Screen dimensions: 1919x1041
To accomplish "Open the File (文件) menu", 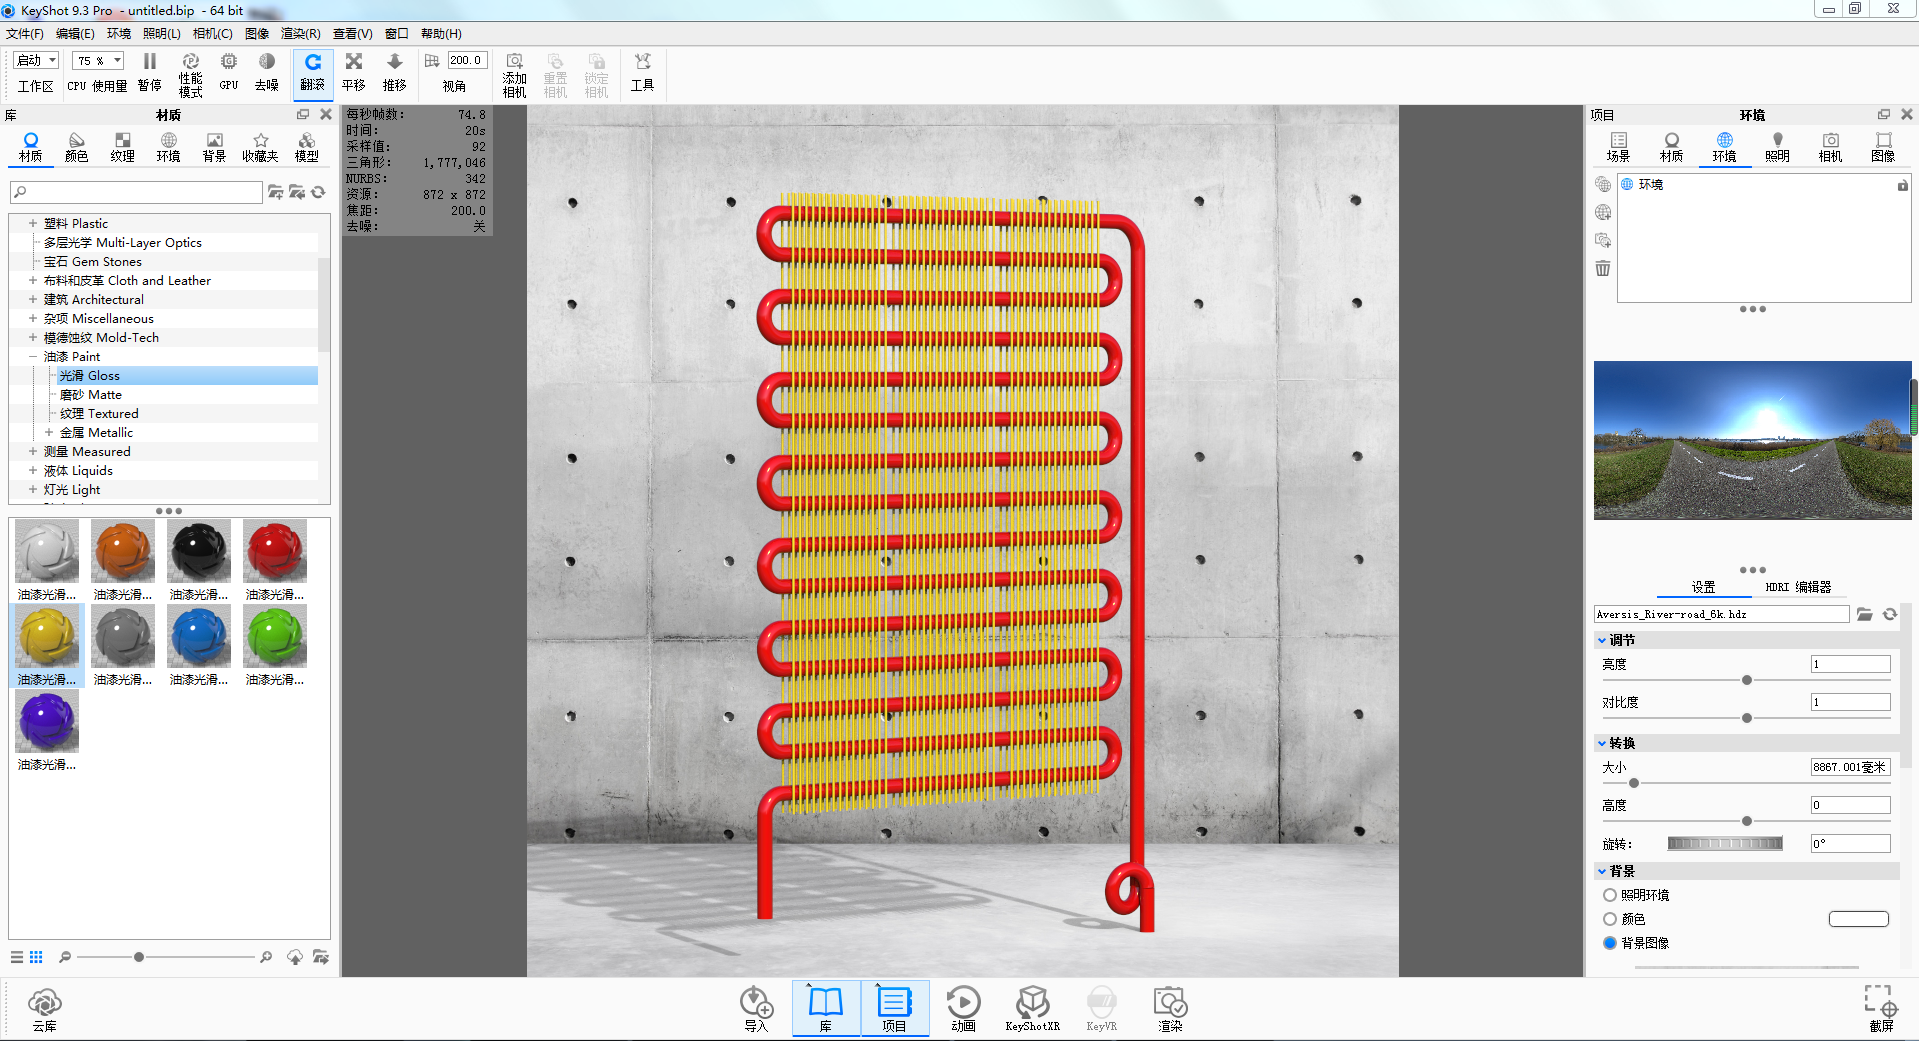I will pyautogui.click(x=25, y=34).
